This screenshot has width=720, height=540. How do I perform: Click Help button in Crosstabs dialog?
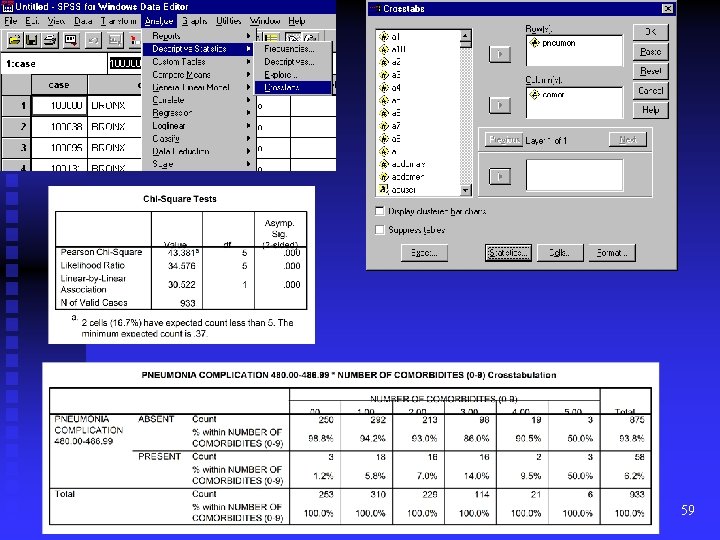point(650,110)
